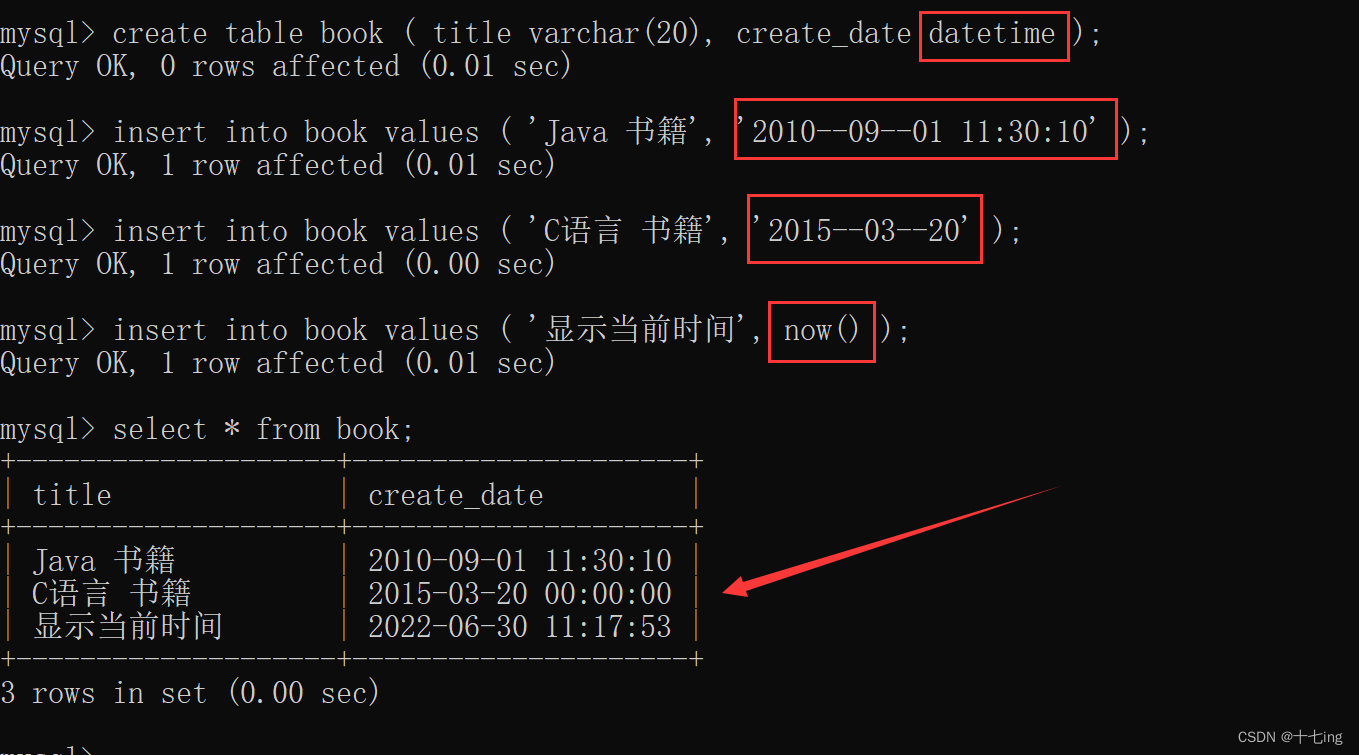Click the '2010-09-01 11:30:10' result cell
This screenshot has height=755, width=1359.
coord(520,560)
